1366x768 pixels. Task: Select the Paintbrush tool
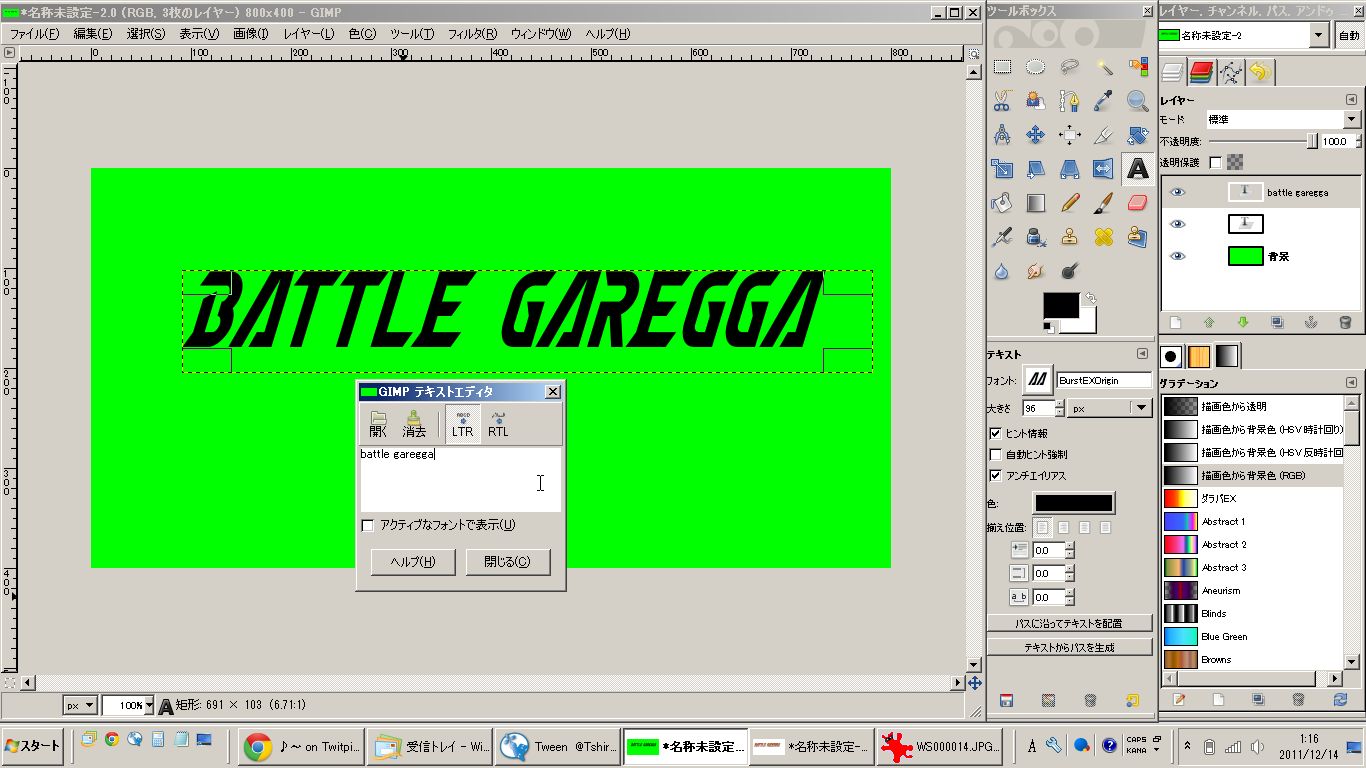point(1104,203)
